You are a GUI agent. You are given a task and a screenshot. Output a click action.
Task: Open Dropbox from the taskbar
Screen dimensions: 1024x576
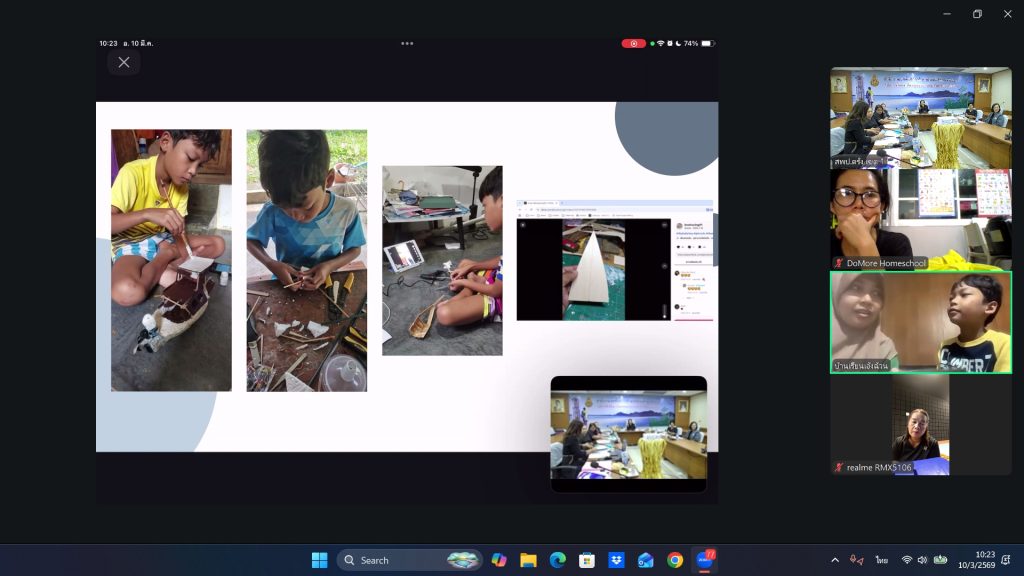click(616, 560)
